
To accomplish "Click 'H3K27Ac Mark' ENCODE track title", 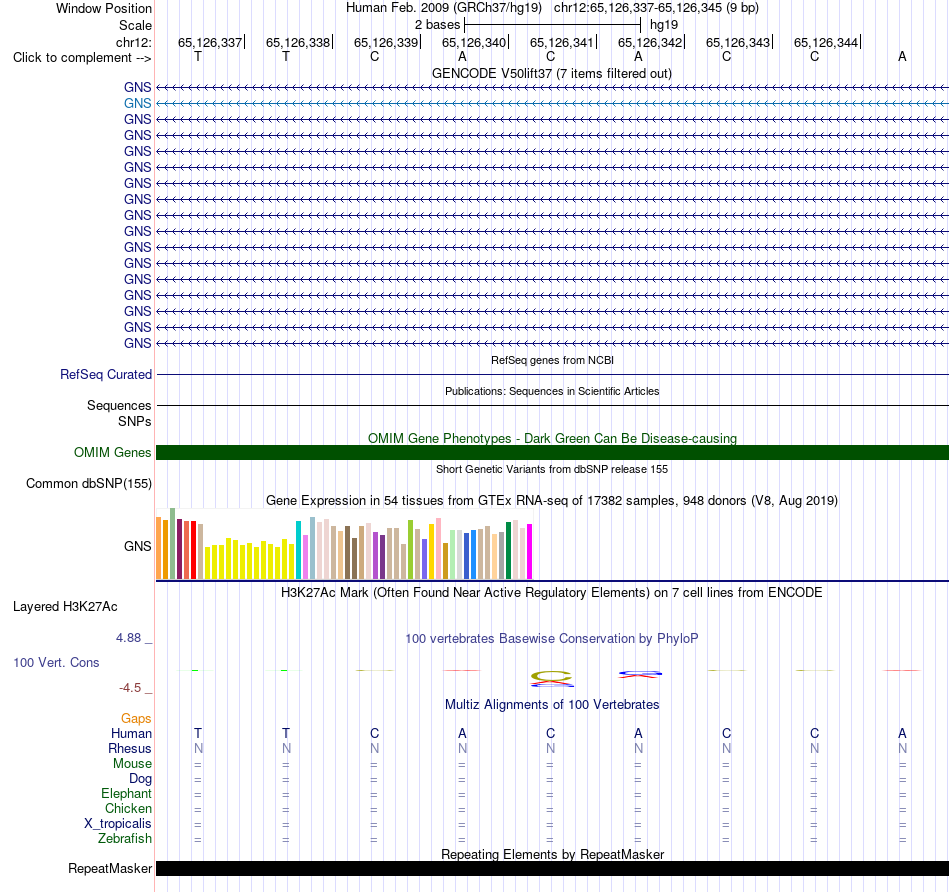I will pyautogui.click(x=552, y=593).
